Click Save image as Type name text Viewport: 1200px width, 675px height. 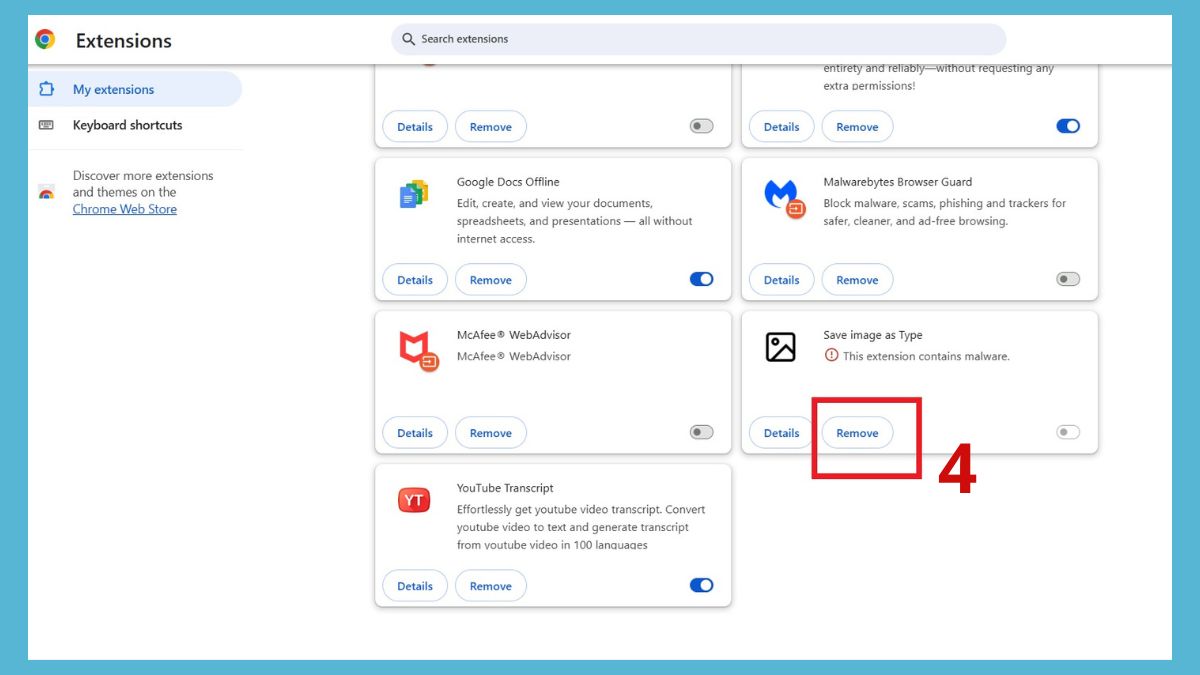pyautogui.click(x=873, y=335)
